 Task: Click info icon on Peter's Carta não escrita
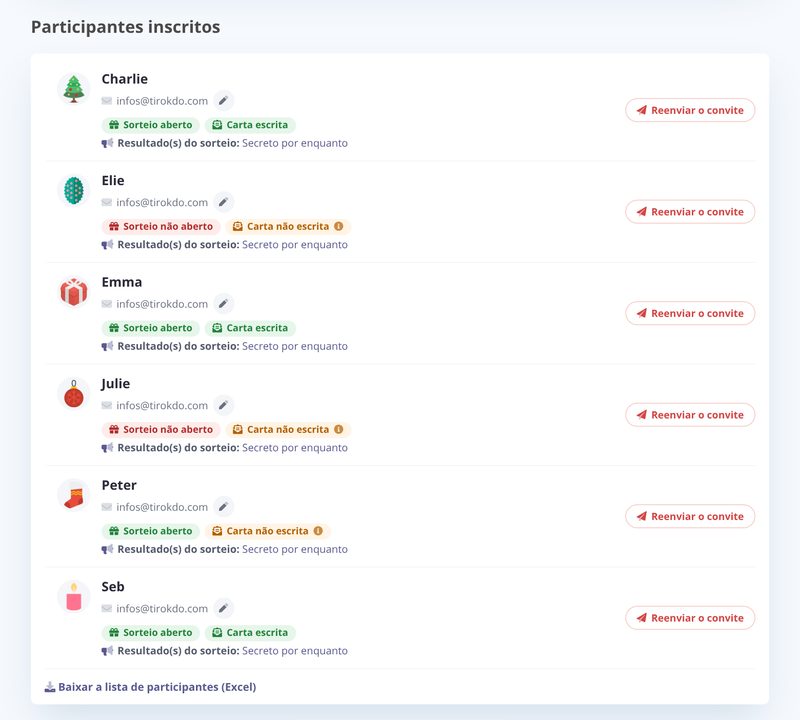(x=318, y=531)
